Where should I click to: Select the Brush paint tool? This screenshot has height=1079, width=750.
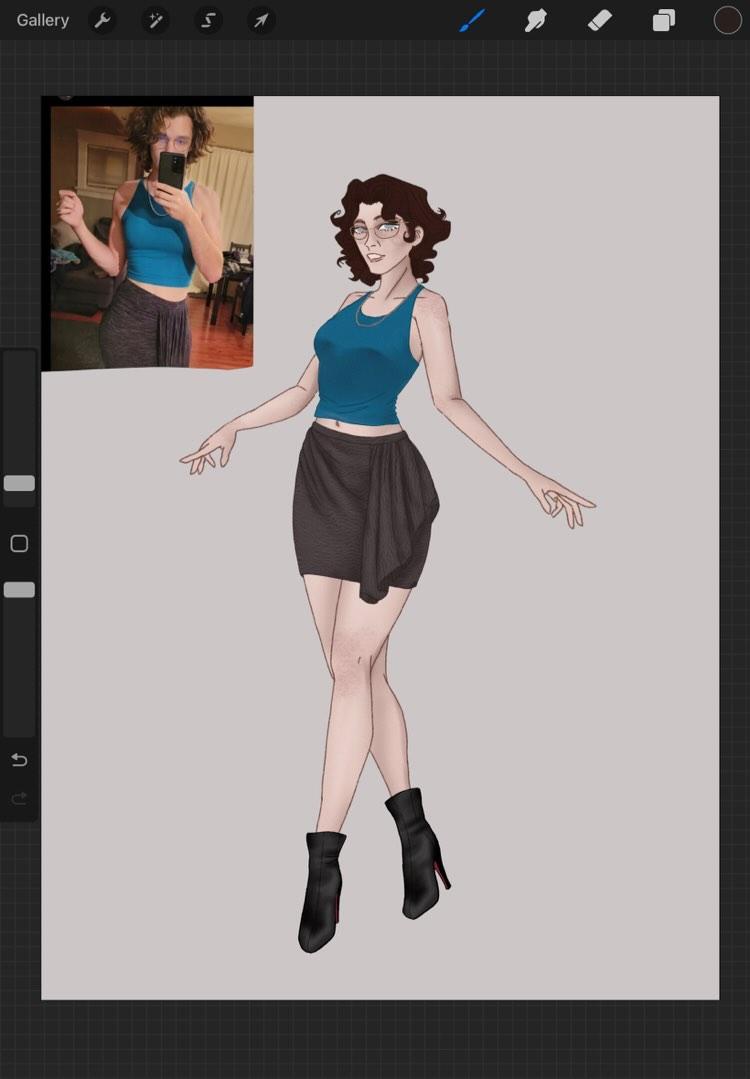[x=472, y=21]
